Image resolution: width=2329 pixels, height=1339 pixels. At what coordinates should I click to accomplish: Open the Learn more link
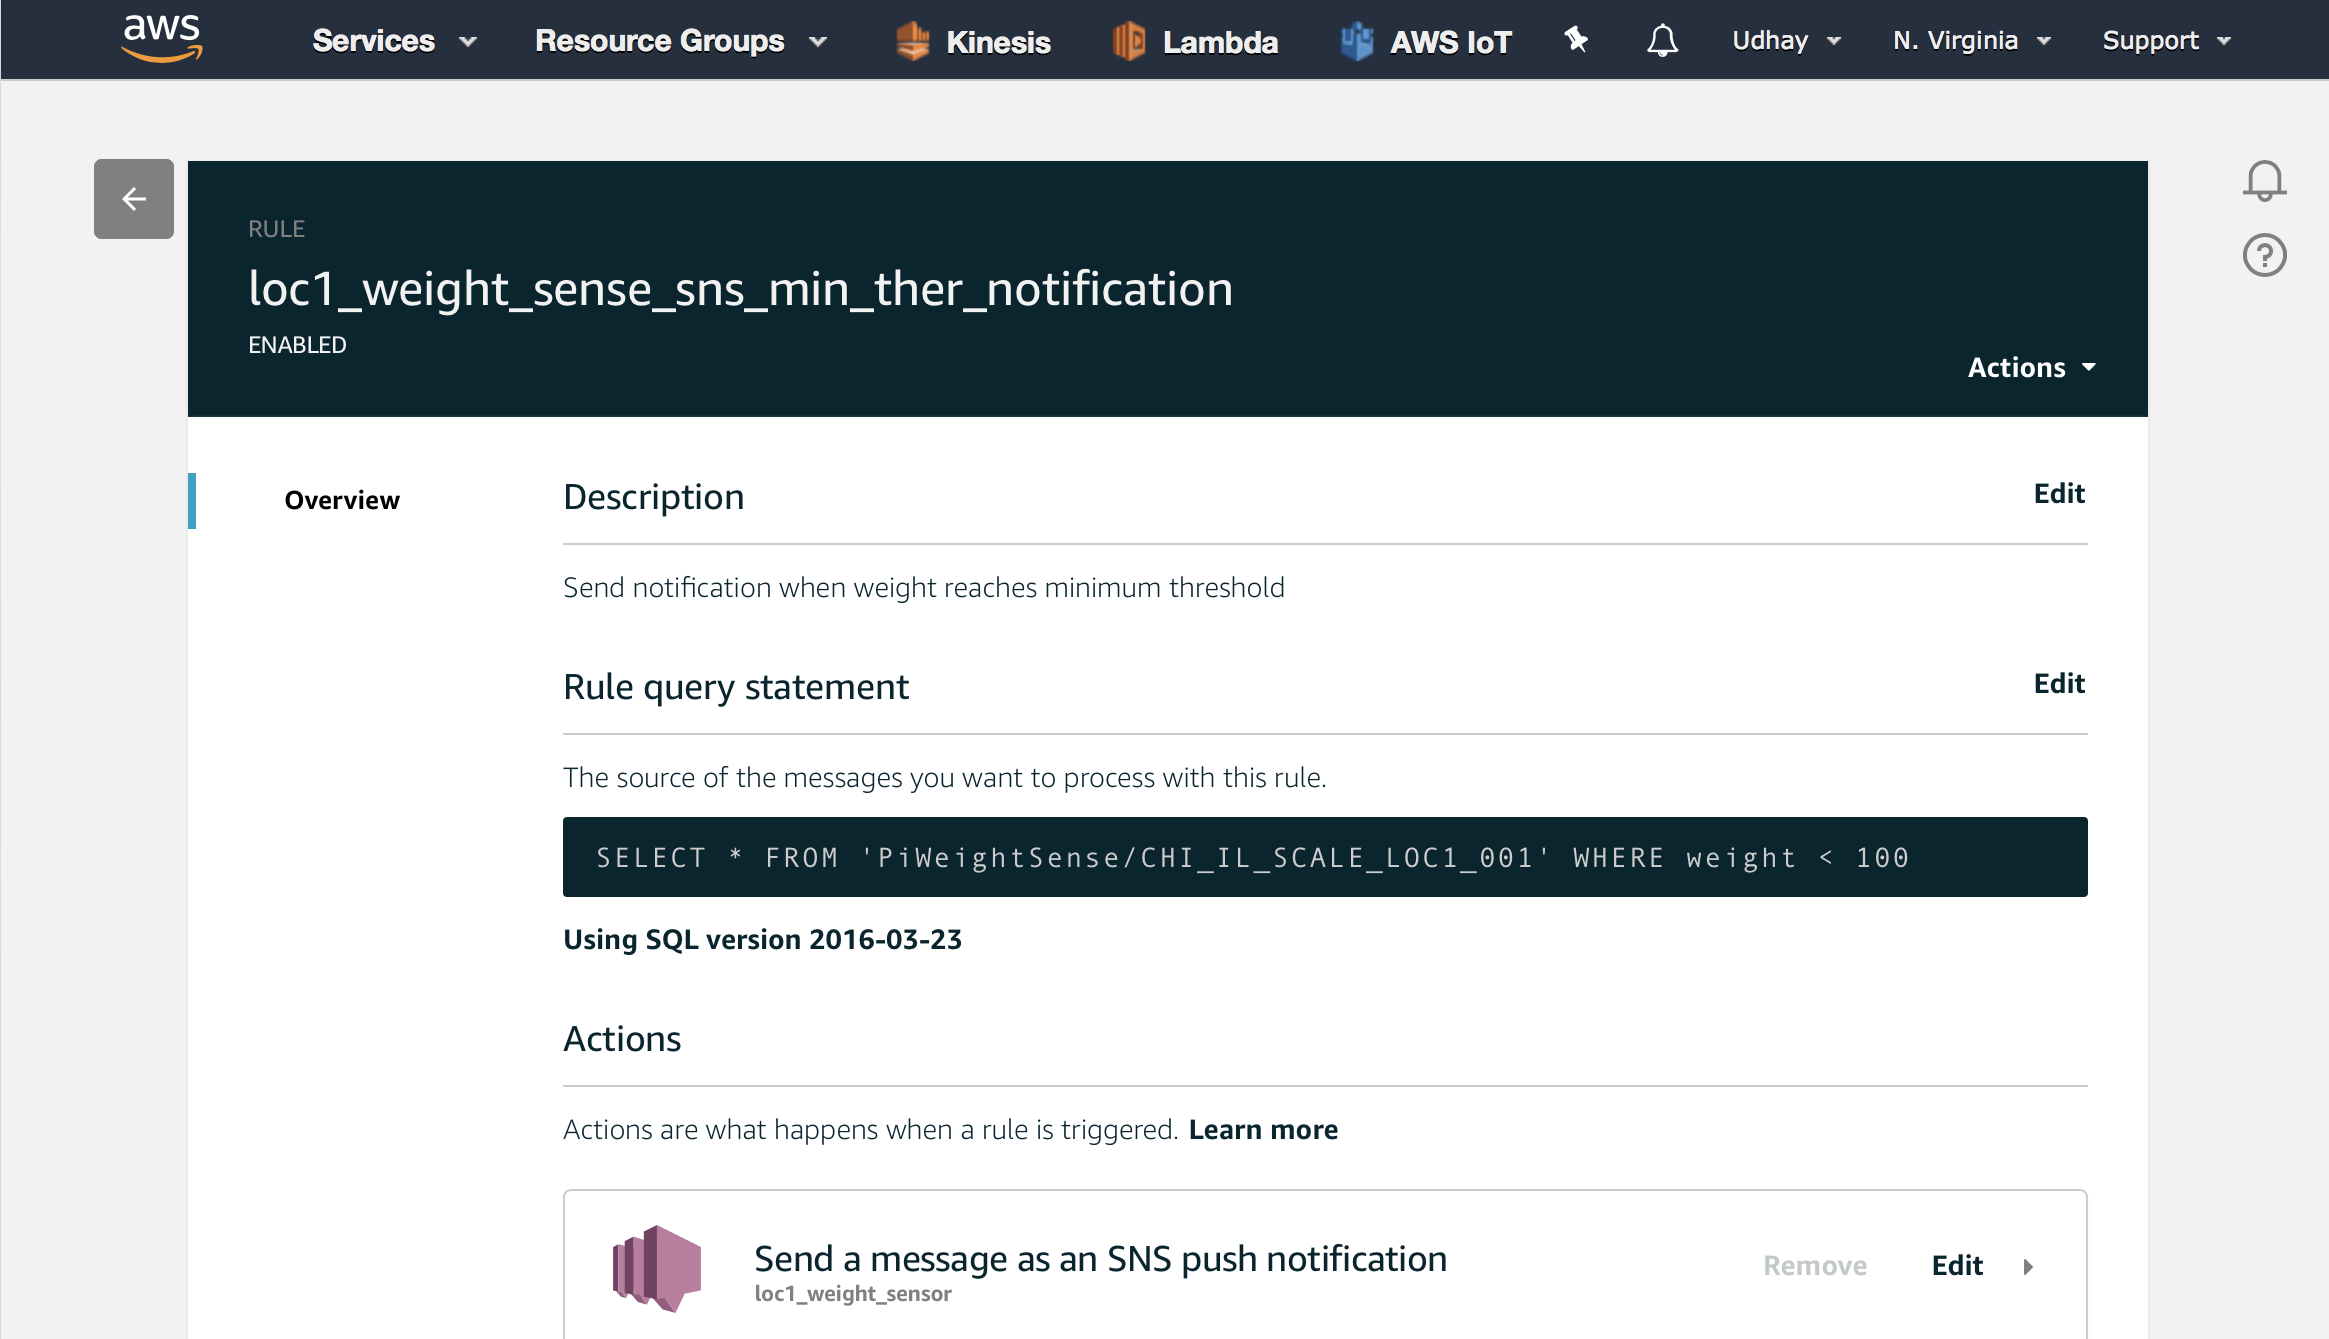pyautogui.click(x=1263, y=1129)
